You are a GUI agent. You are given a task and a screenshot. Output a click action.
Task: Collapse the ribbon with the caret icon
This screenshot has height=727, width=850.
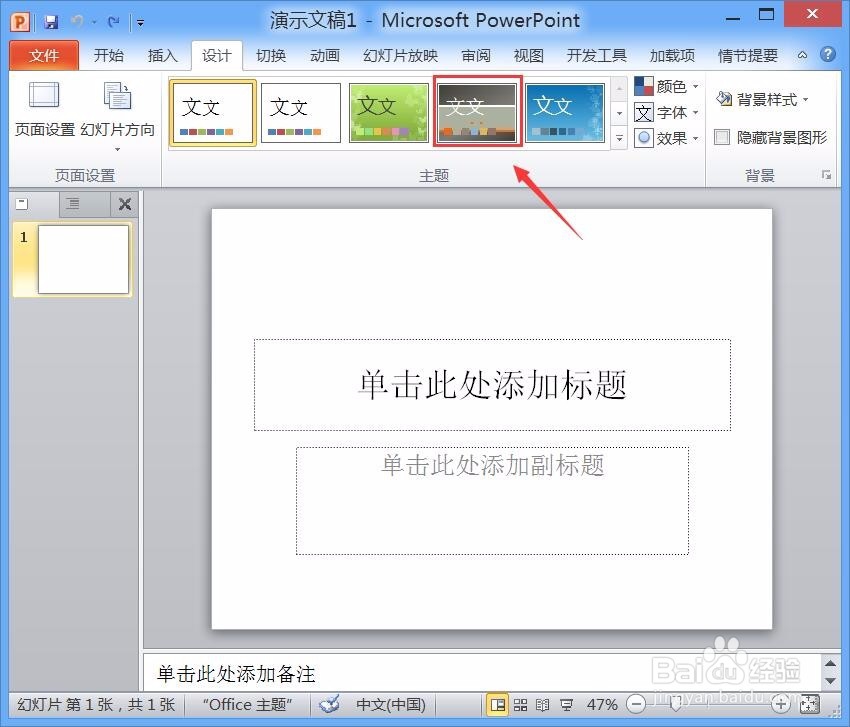(802, 55)
